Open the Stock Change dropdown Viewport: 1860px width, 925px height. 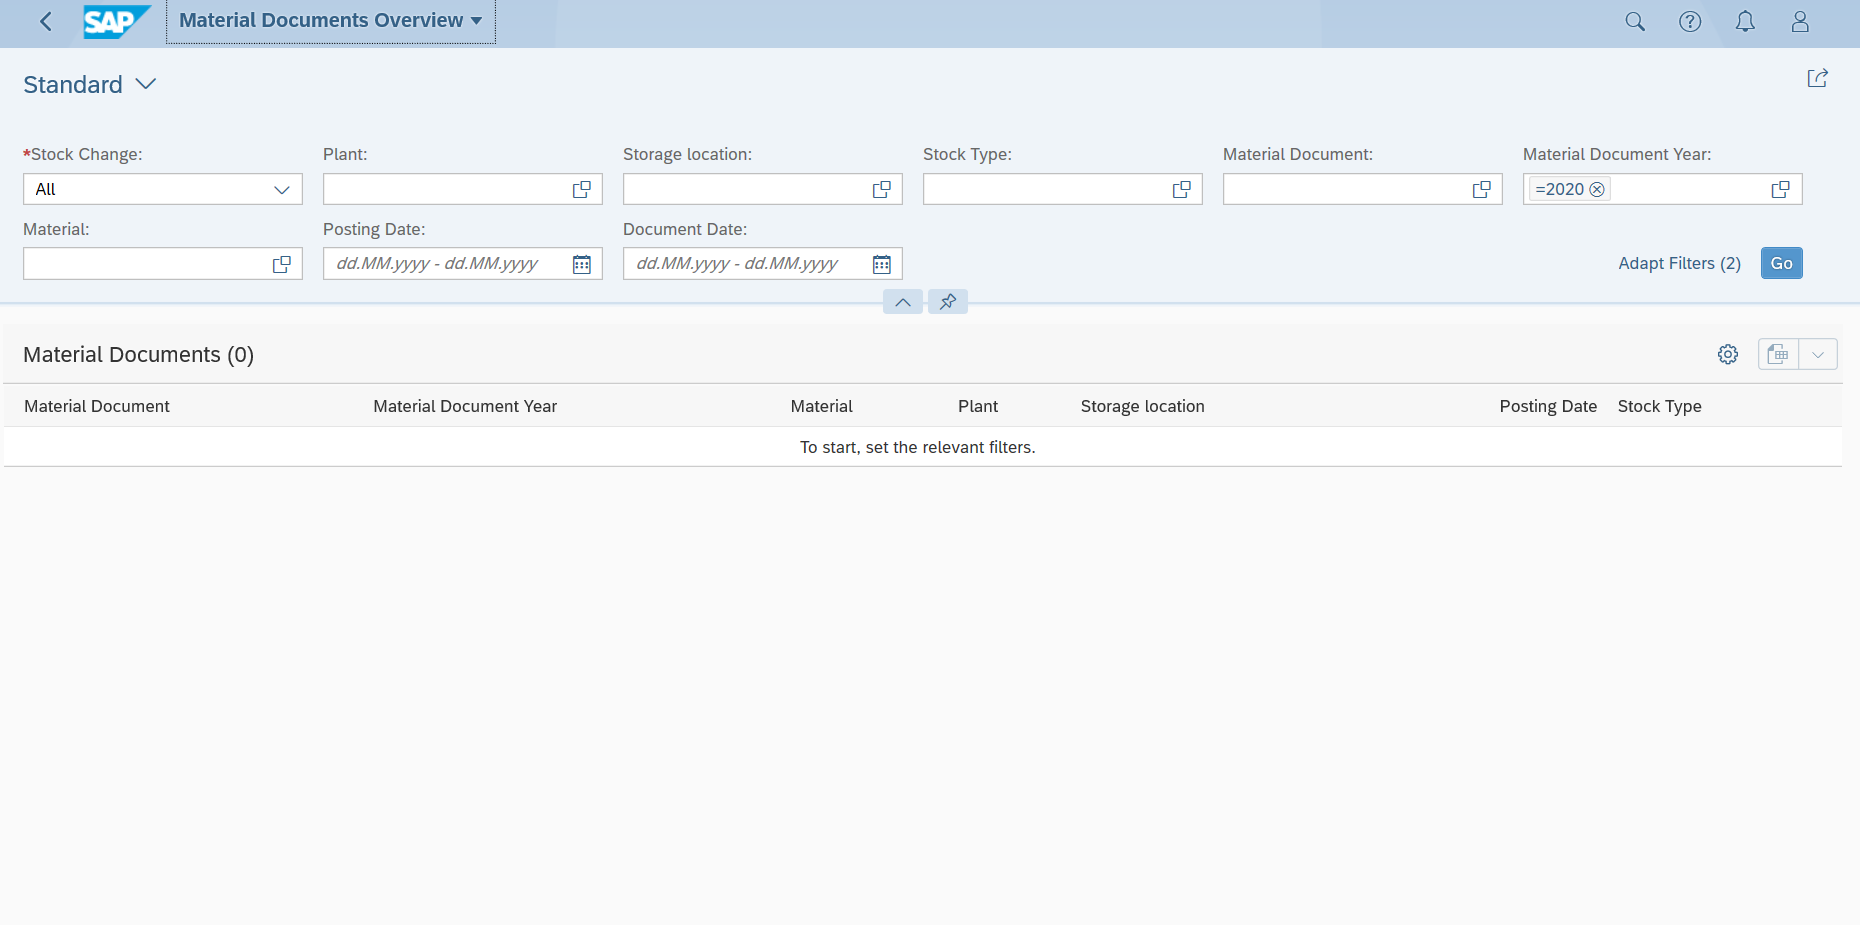pos(281,188)
